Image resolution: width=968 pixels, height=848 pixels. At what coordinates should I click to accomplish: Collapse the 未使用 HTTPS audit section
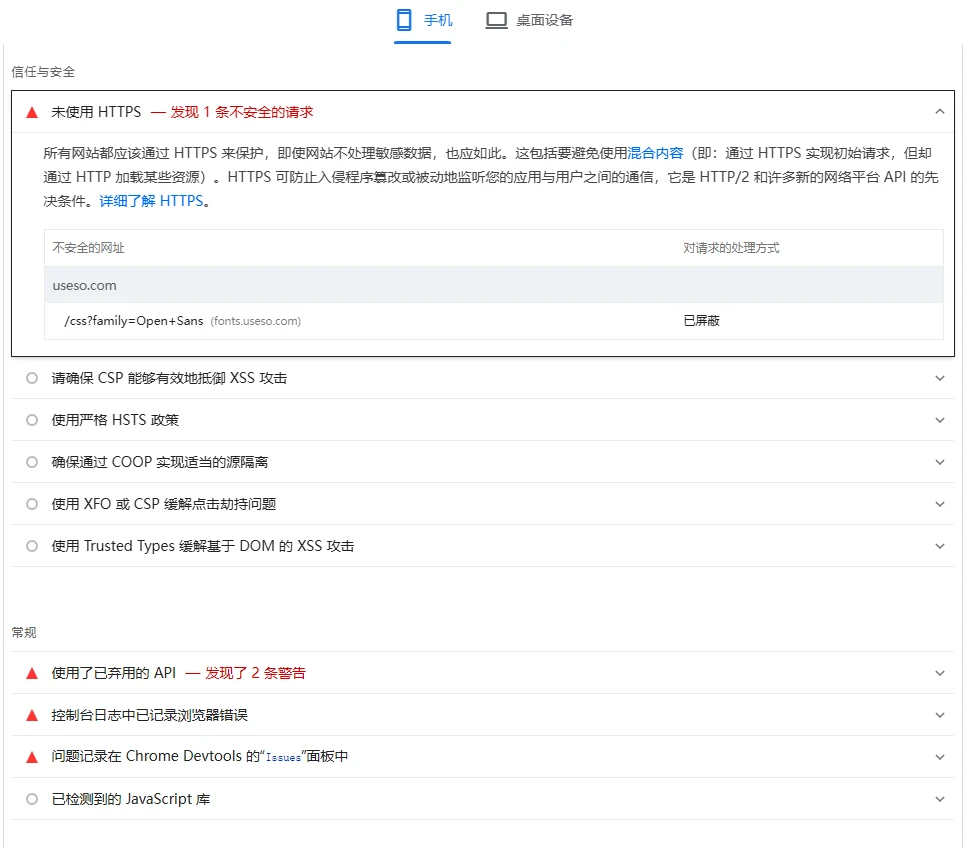pos(939,112)
